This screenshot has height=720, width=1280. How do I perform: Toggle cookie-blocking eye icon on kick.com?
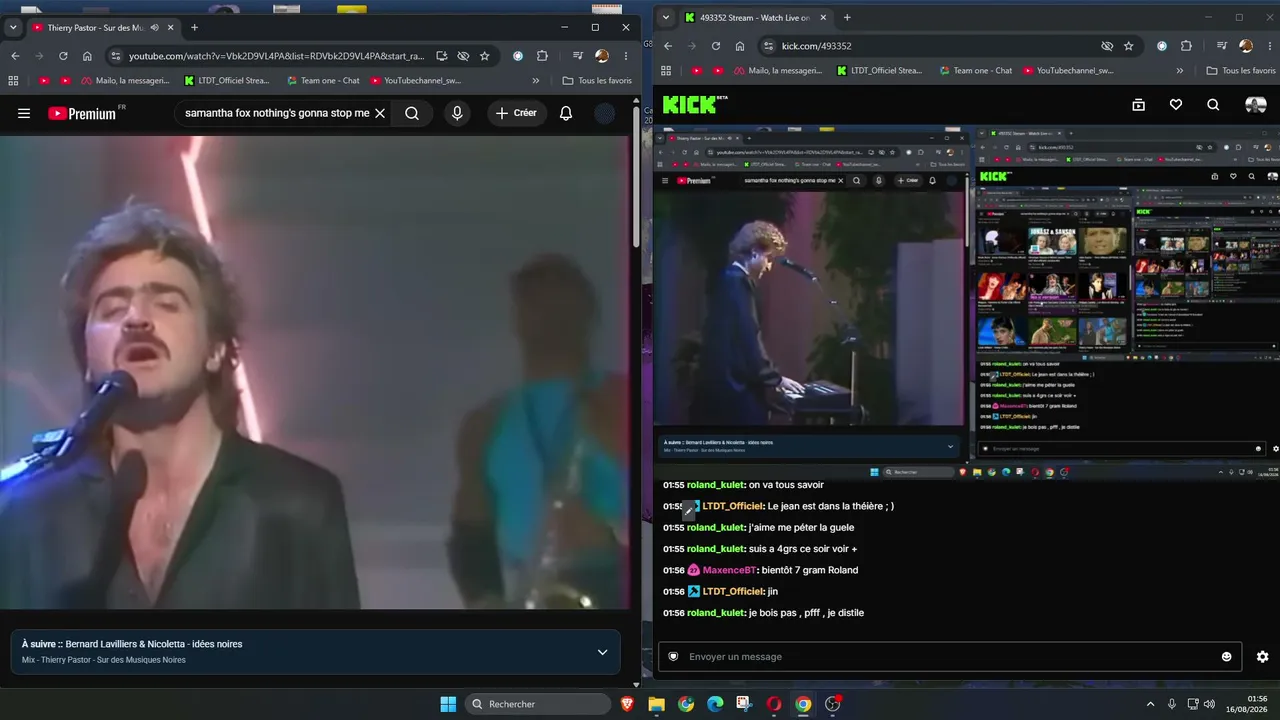(1107, 46)
